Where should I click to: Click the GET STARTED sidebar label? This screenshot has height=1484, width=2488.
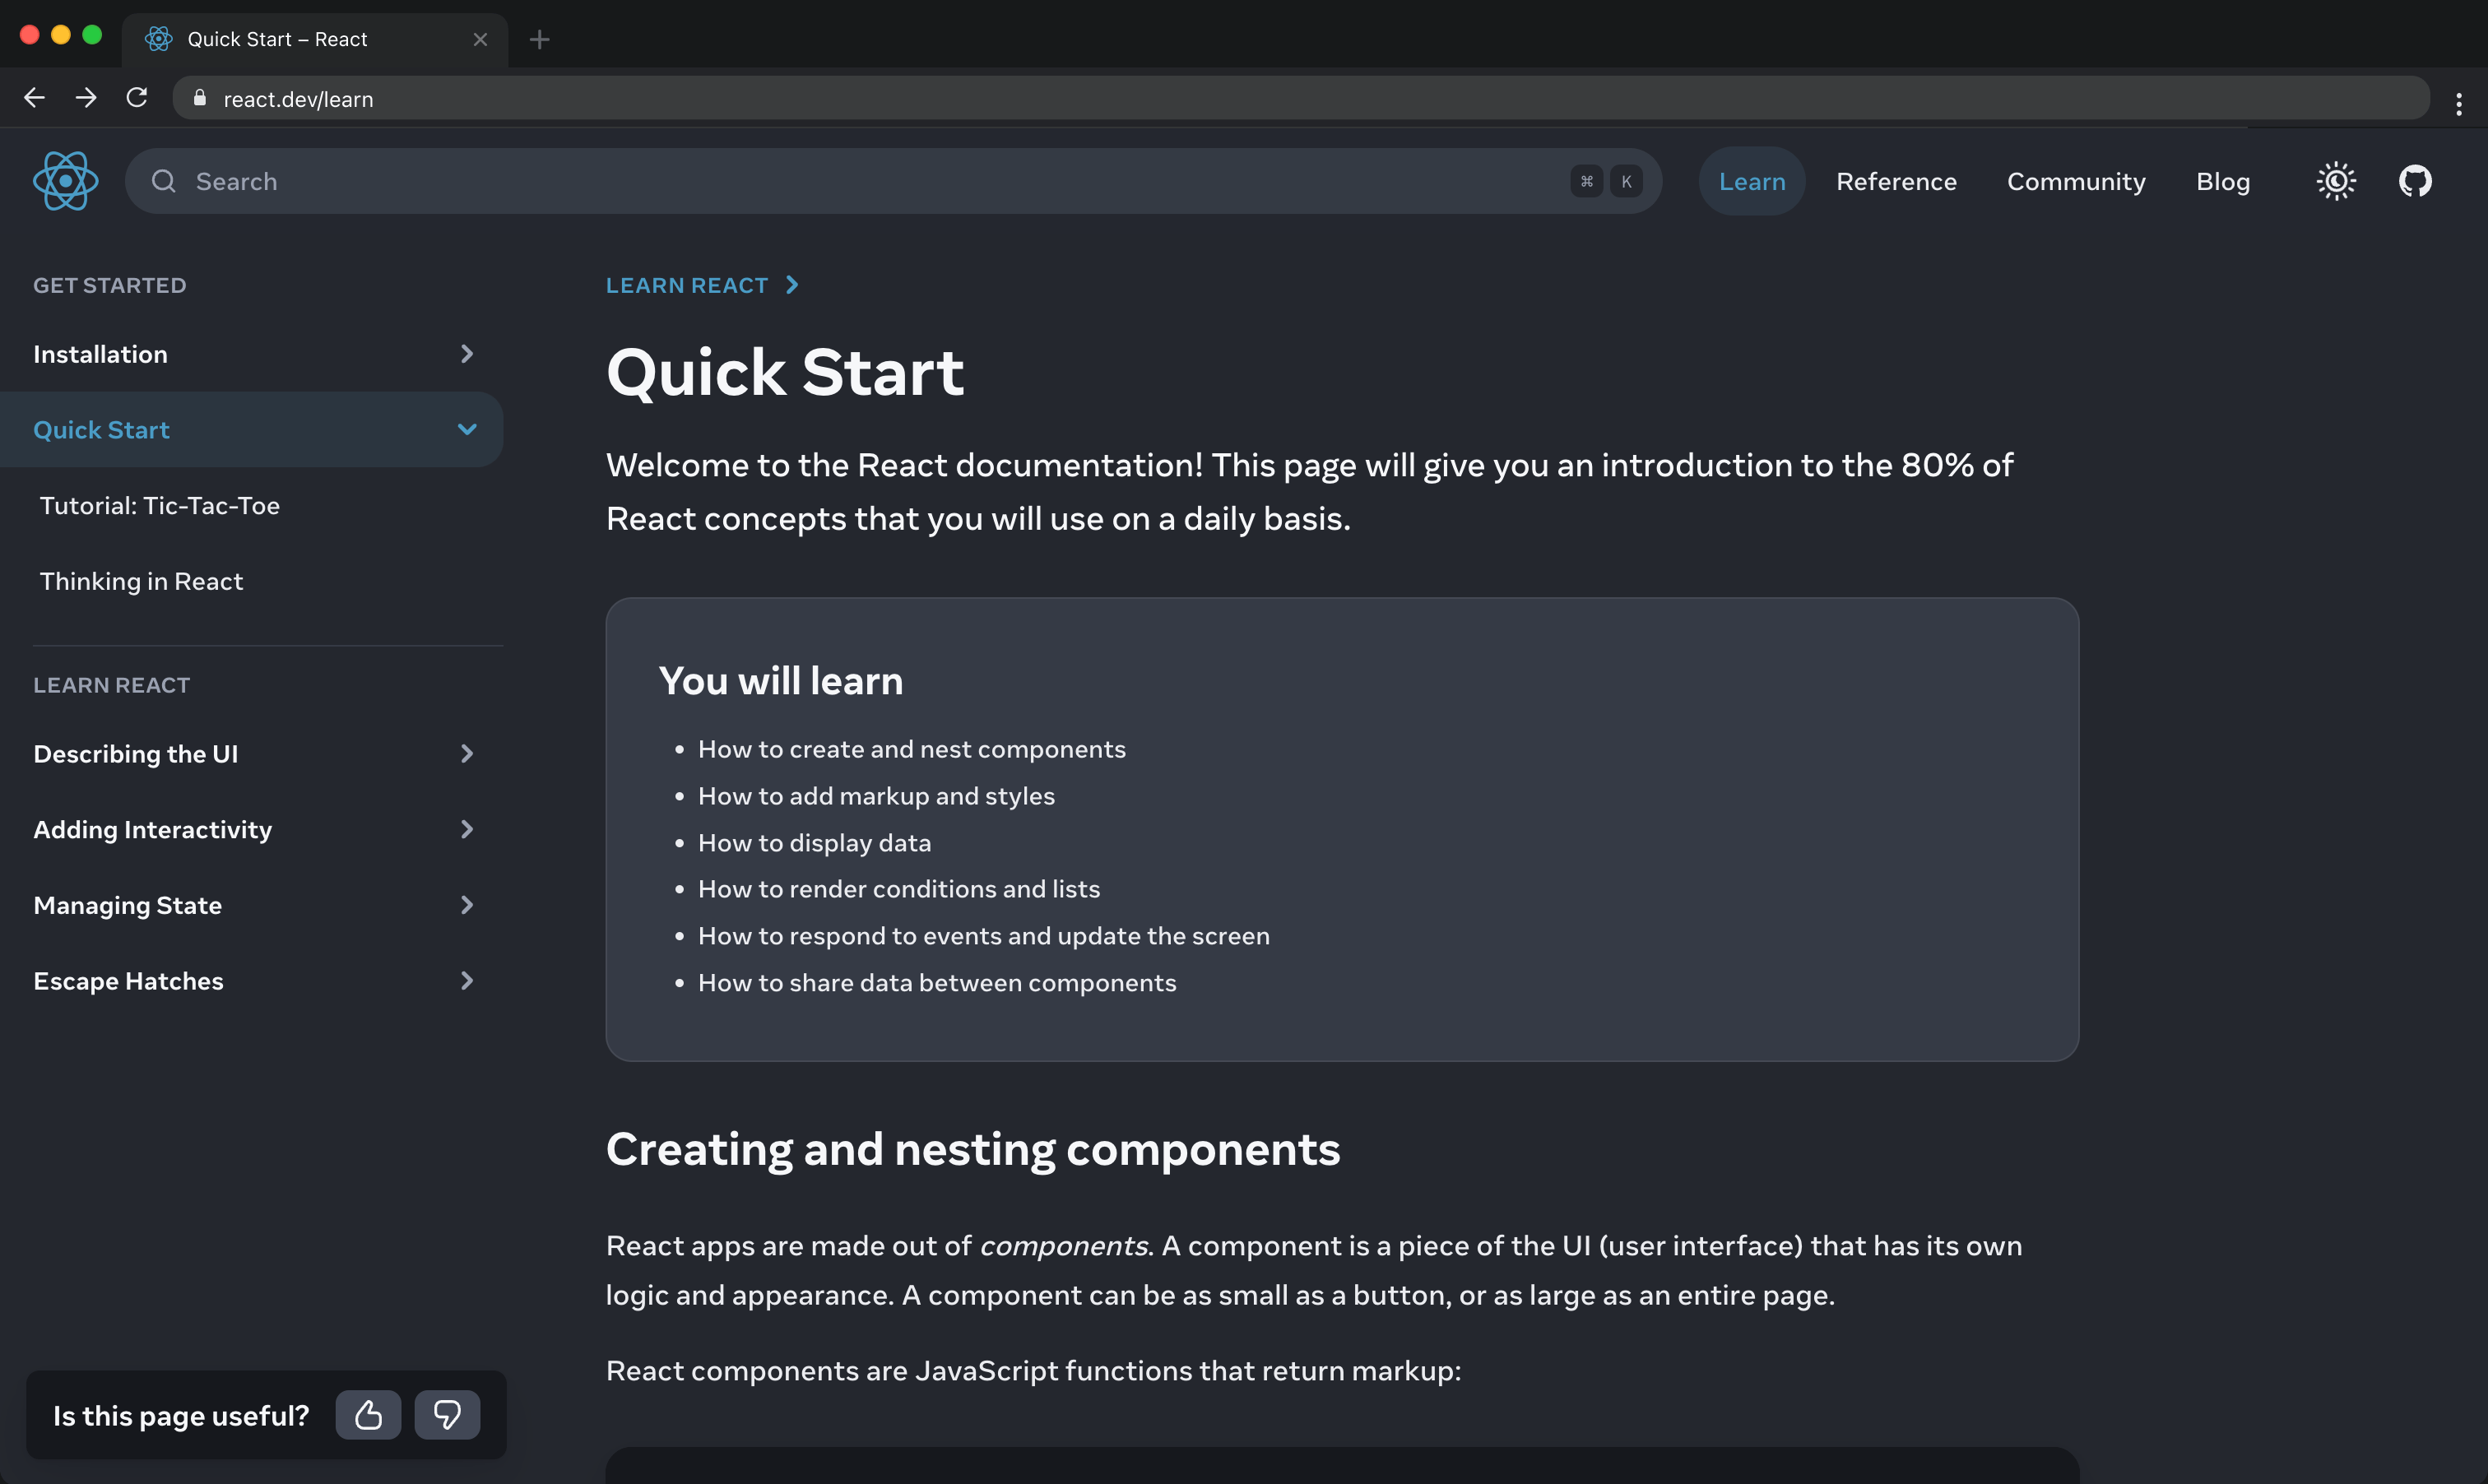point(110,285)
